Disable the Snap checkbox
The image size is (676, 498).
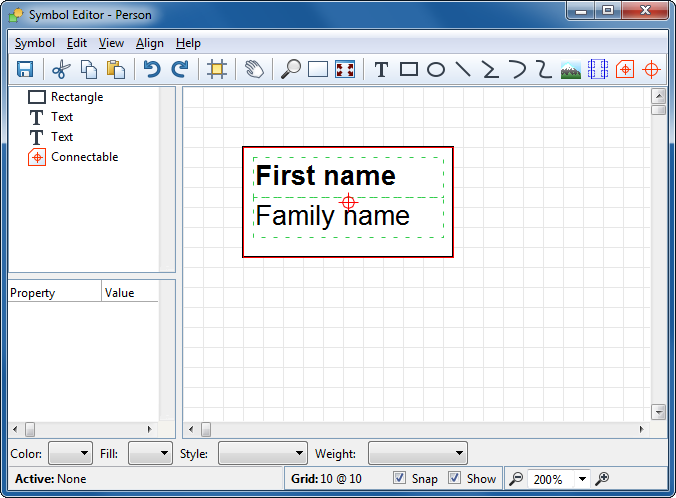pyautogui.click(x=400, y=479)
